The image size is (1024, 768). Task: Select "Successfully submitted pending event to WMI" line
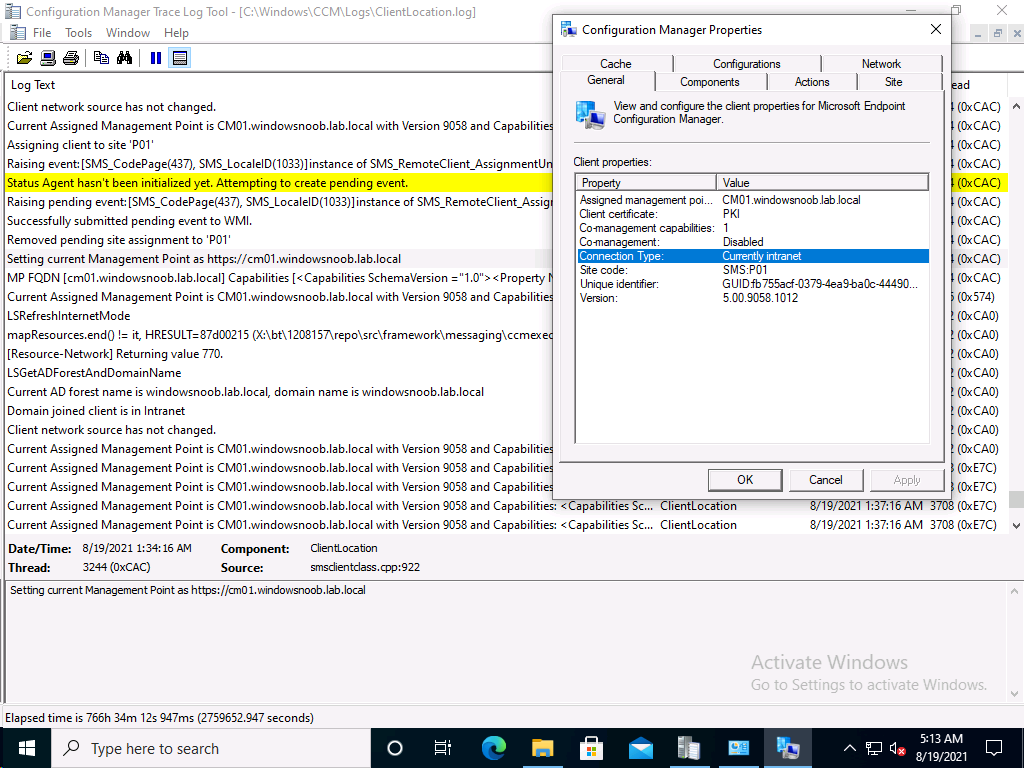(x=279, y=221)
